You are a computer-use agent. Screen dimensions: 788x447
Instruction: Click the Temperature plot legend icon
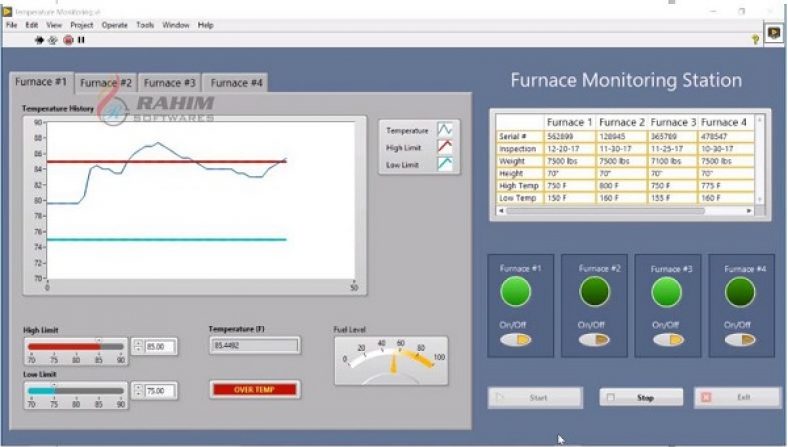pyautogui.click(x=445, y=130)
